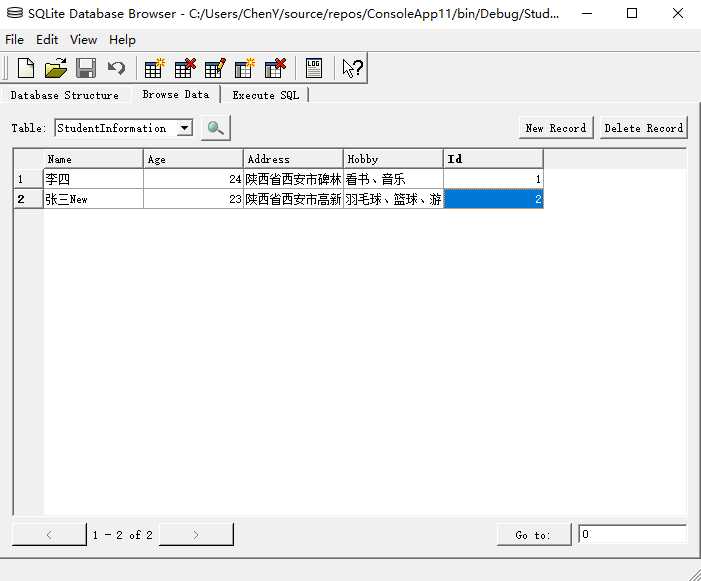701x581 pixels.
Task: Select the cell containing 张三New
Action: [93, 199]
